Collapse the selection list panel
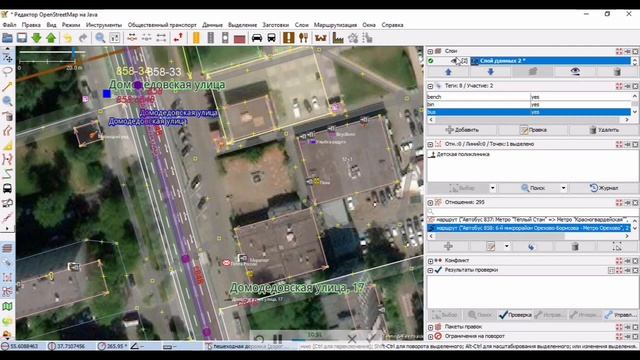This screenshot has width=640, height=360. pyautogui.click(x=430, y=144)
